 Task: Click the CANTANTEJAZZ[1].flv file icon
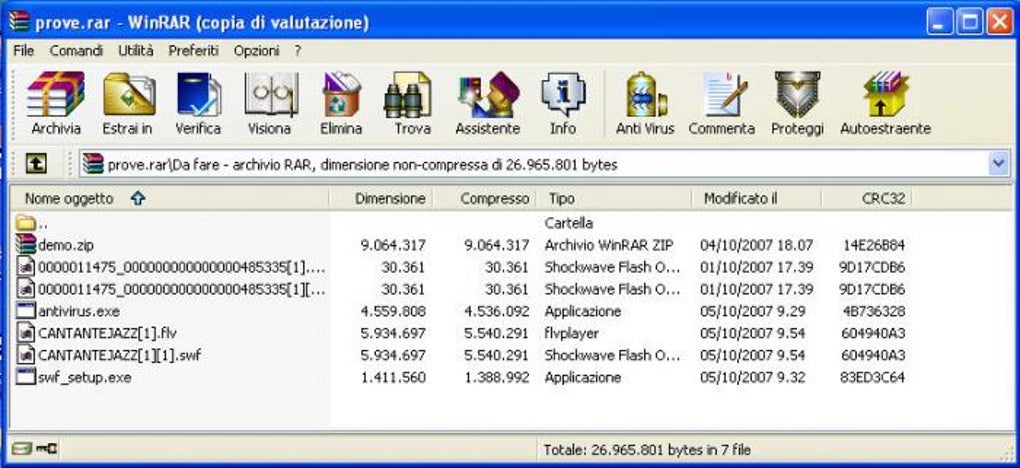(25, 333)
